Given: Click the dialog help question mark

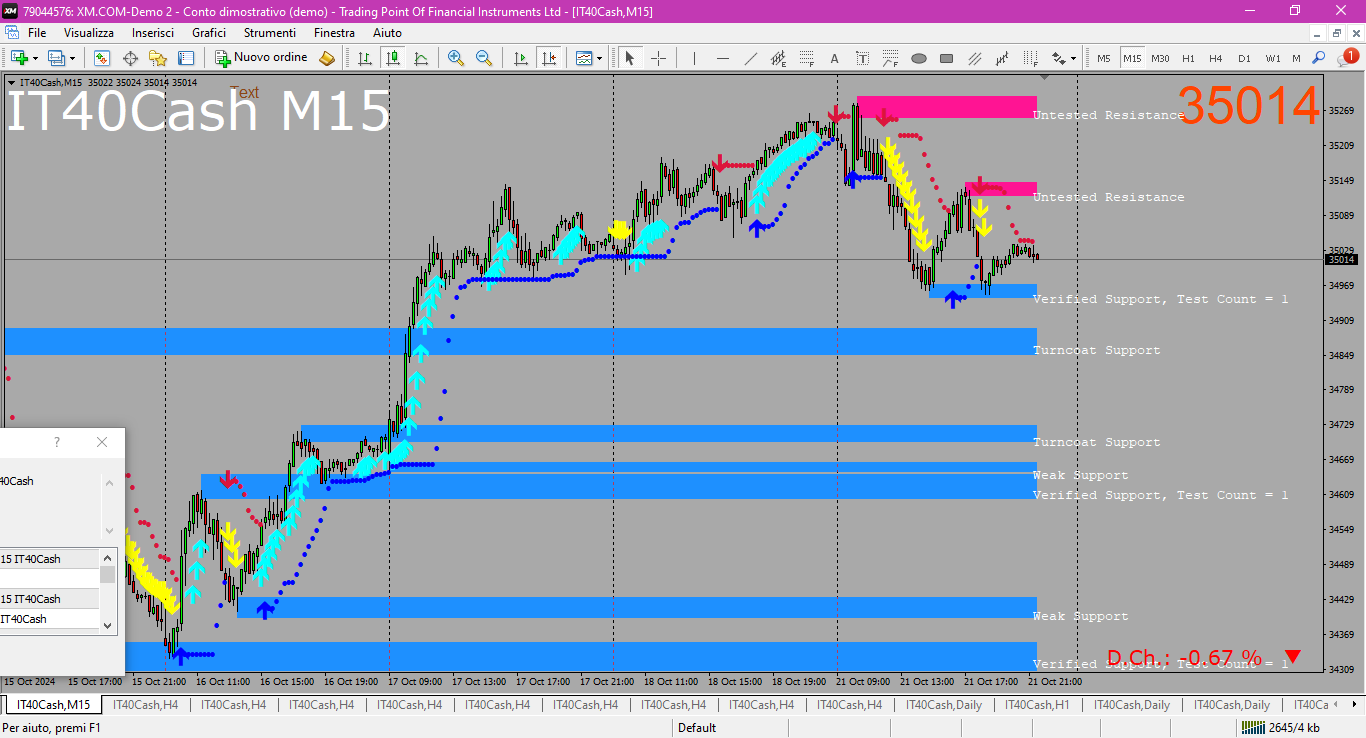Looking at the screenshot, I should [57, 442].
